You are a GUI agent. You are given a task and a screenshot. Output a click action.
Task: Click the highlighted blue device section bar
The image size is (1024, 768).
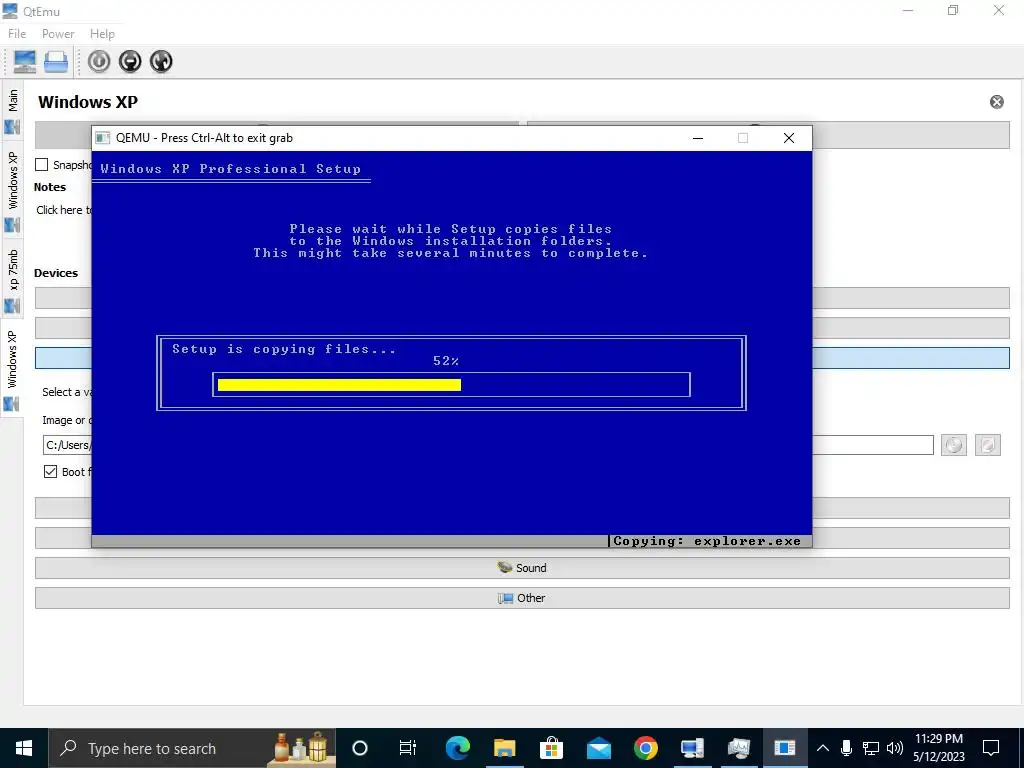[x=522, y=358]
